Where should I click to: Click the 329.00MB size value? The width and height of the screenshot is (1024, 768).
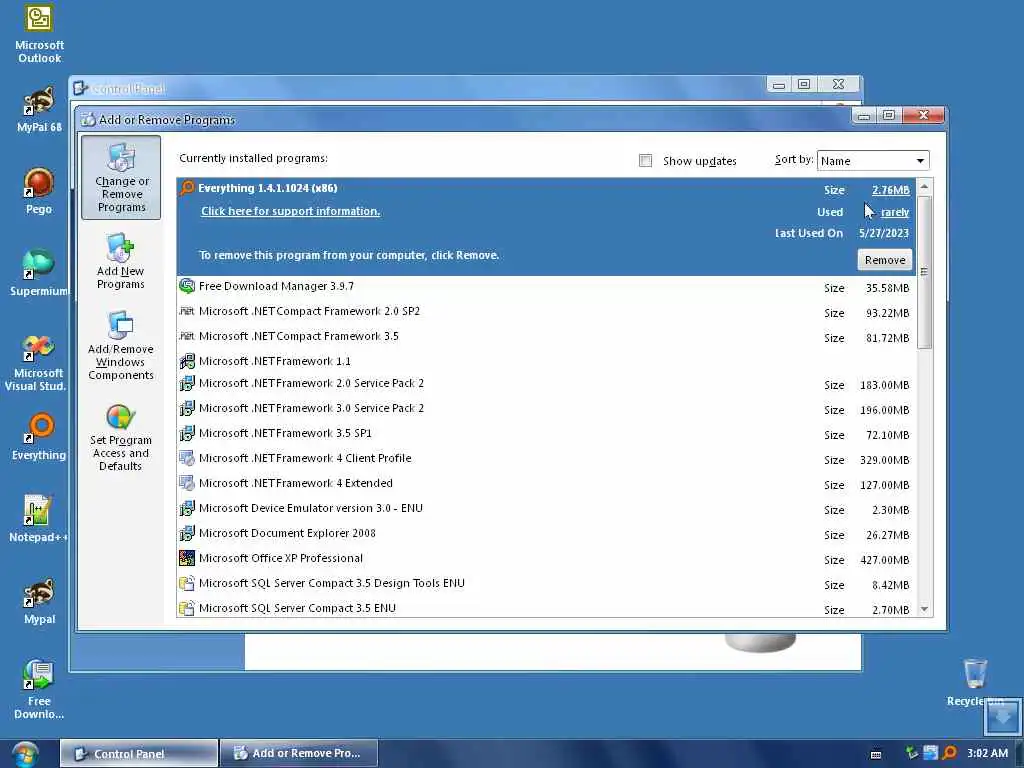884,460
